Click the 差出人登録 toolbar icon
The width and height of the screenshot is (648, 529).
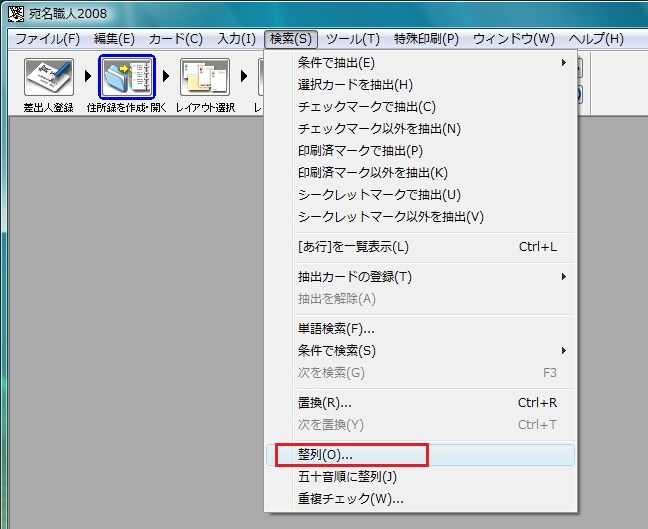tap(49, 77)
